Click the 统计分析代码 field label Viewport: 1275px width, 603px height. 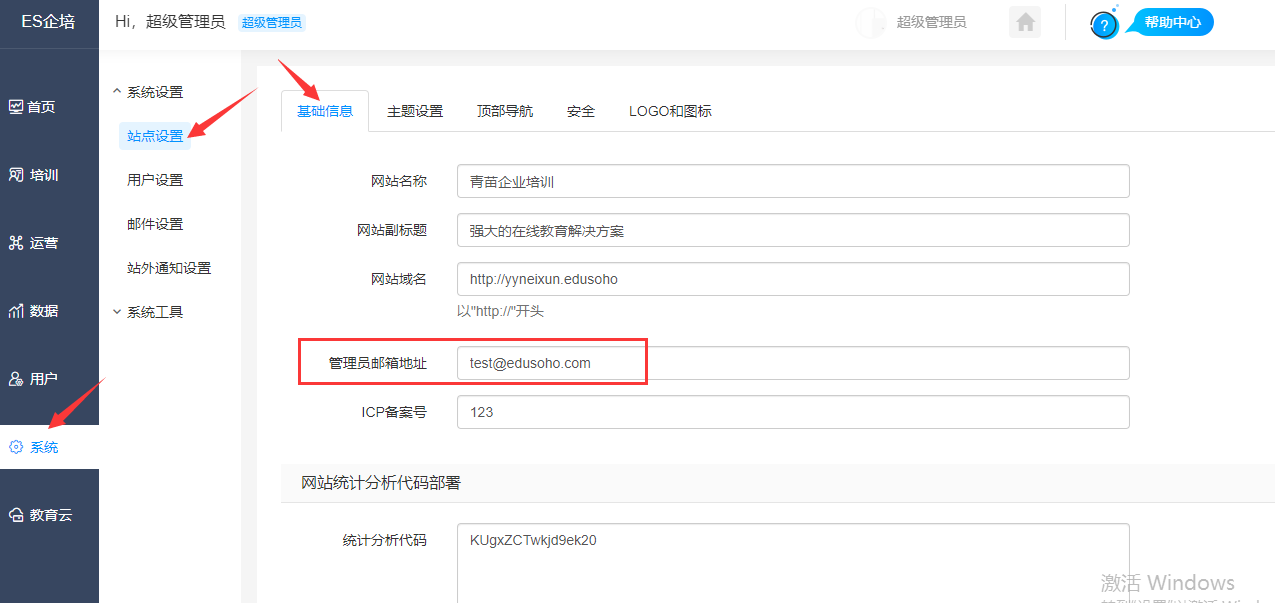(x=385, y=540)
